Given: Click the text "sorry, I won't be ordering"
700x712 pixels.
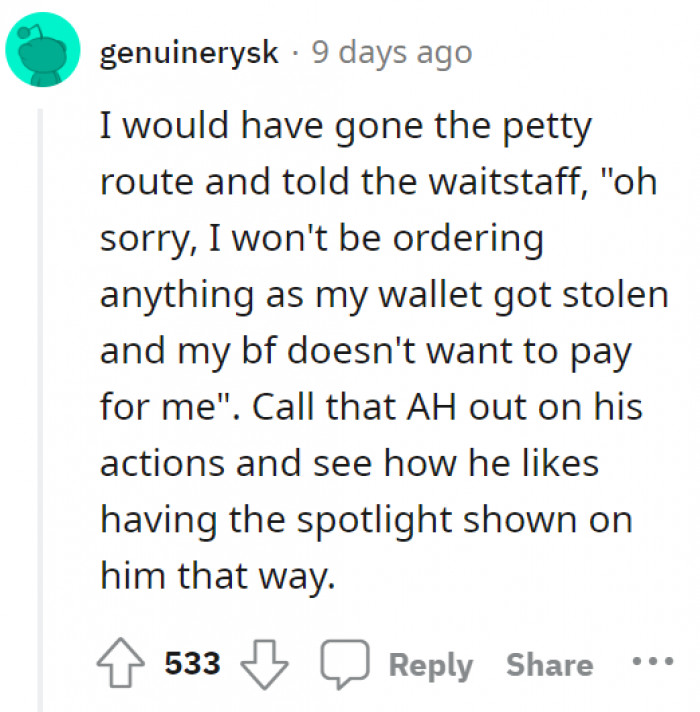Looking at the screenshot, I should (320, 240).
